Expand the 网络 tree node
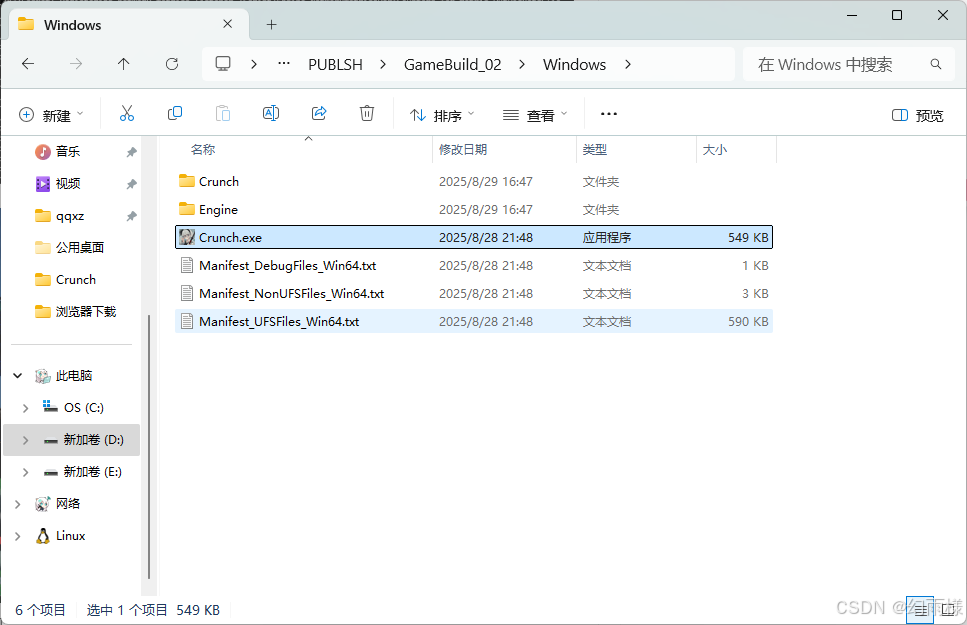967x625 pixels. coord(18,504)
